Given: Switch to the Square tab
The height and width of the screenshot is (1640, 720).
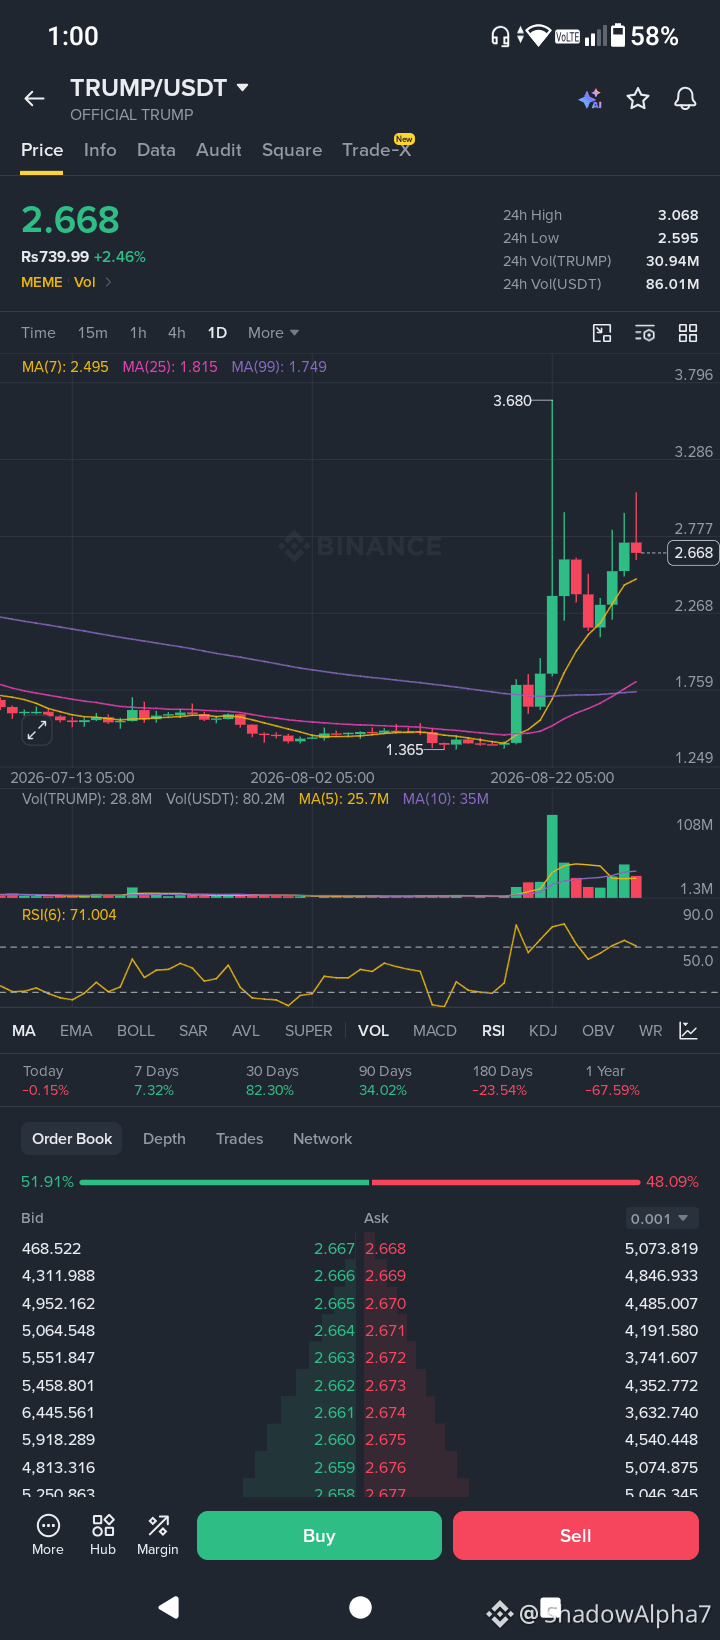Looking at the screenshot, I should tap(292, 150).
